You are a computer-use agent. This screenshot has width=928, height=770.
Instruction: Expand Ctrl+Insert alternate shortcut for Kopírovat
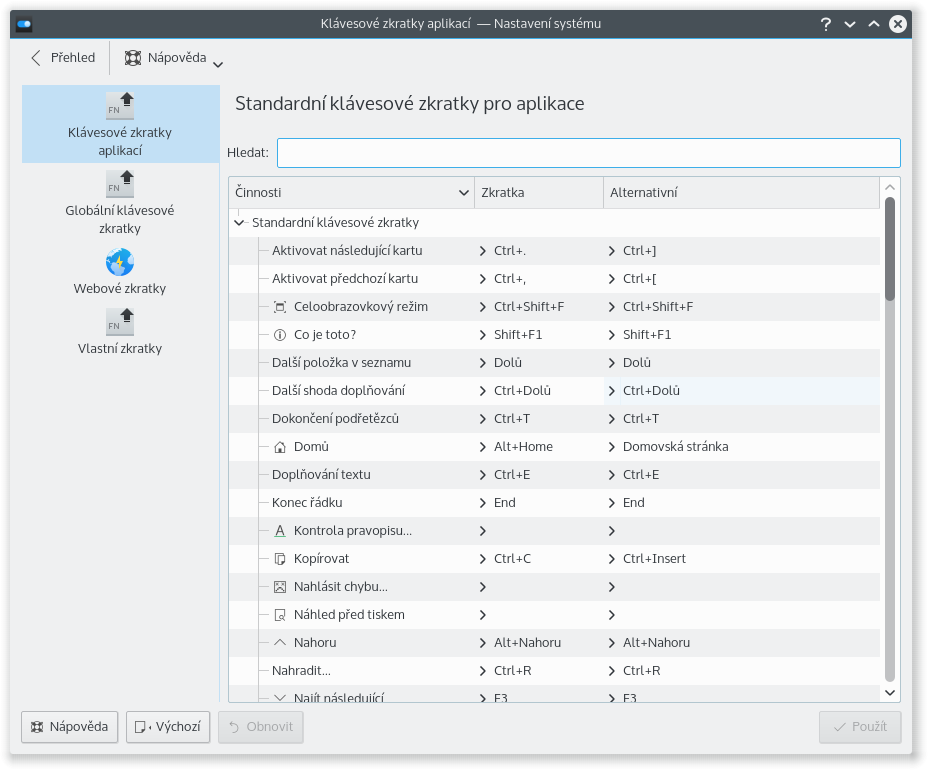tap(612, 559)
